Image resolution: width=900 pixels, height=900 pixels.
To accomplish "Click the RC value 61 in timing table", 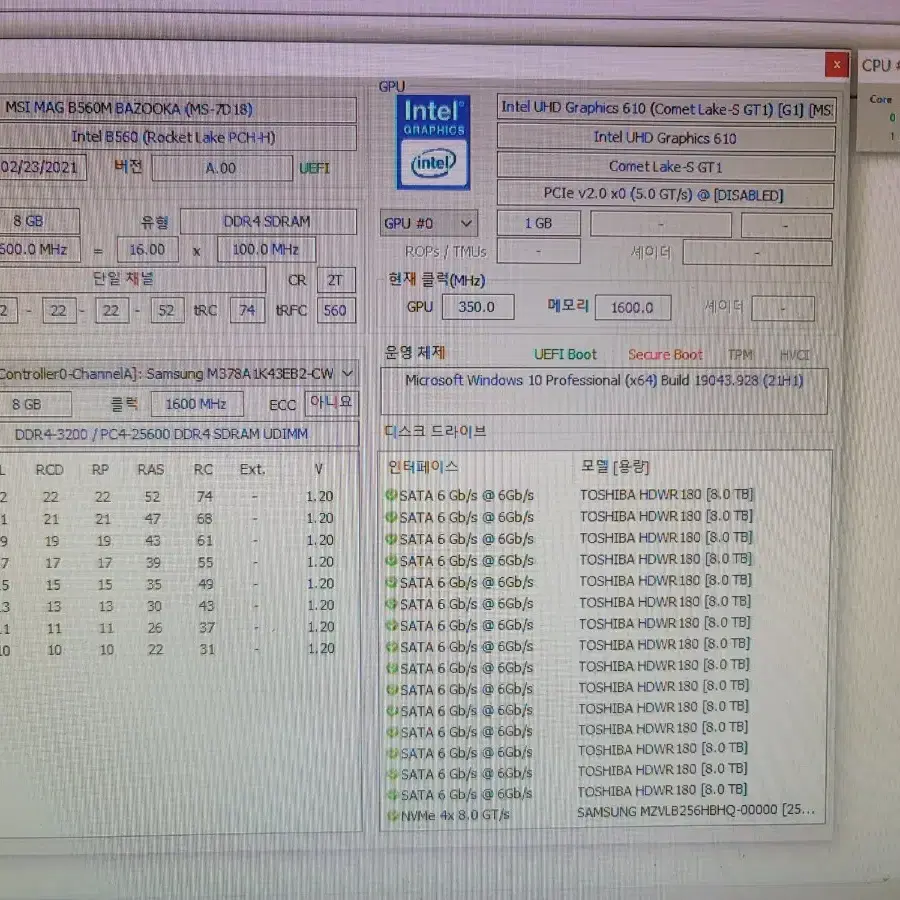I will (205, 540).
